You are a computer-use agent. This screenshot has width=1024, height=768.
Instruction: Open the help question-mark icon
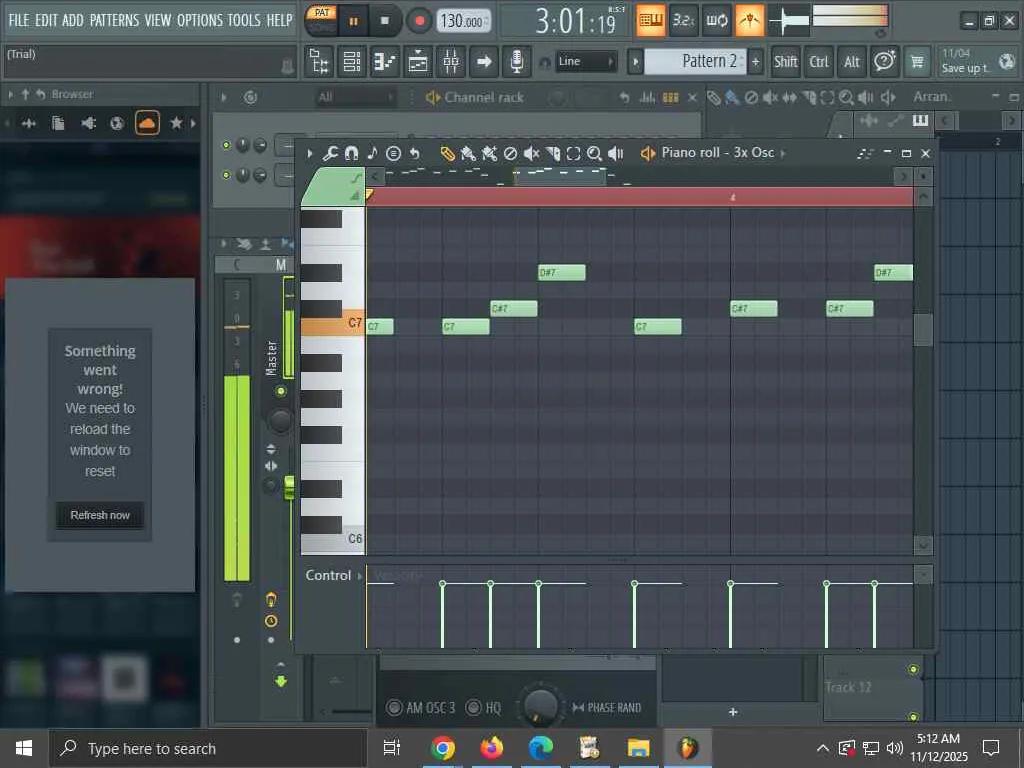click(x=885, y=62)
